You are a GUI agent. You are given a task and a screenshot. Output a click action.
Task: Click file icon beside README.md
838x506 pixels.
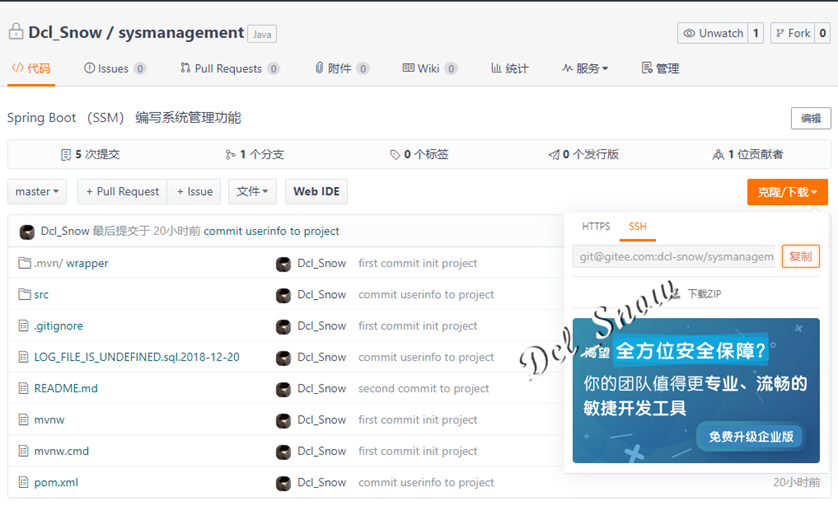pyautogui.click(x=23, y=388)
